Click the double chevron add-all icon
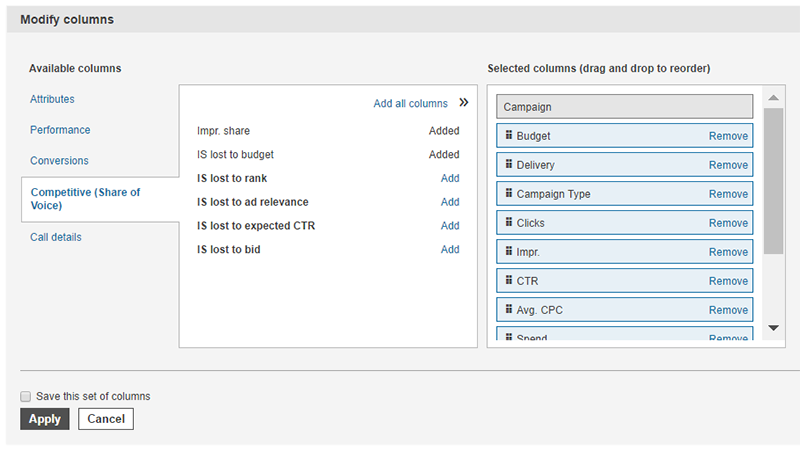Image resolution: width=800 pixels, height=451 pixels. (463, 103)
